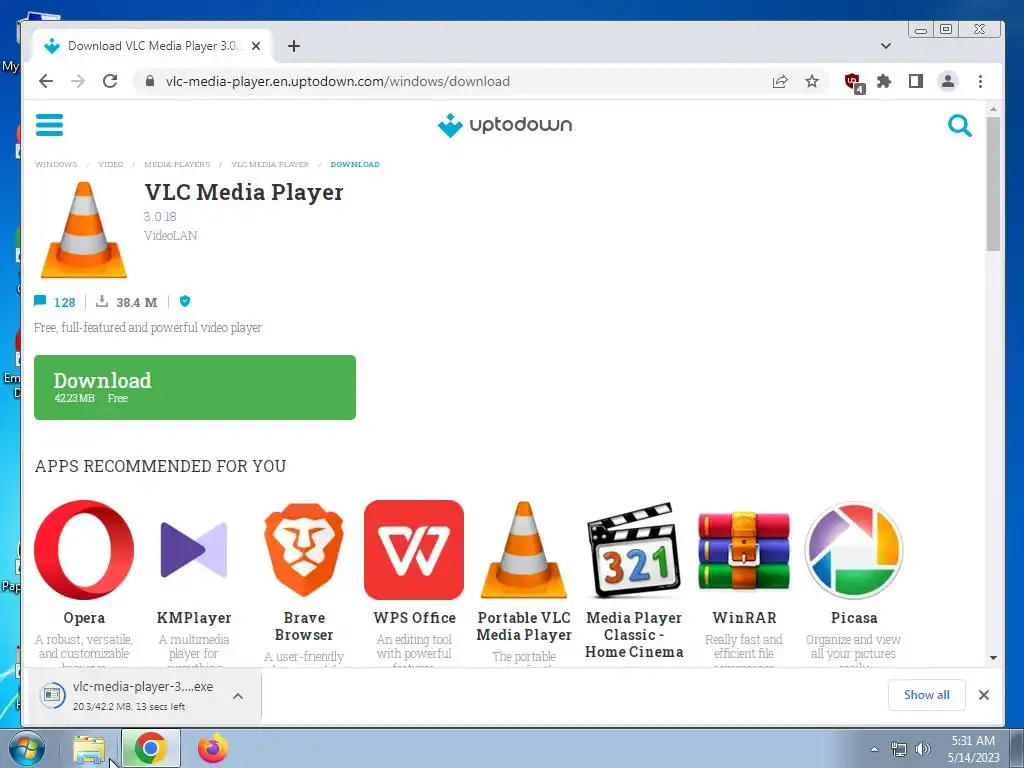Viewport: 1024px width, 768px height.
Task: Click the scrollbar up arrow
Action: [993, 109]
